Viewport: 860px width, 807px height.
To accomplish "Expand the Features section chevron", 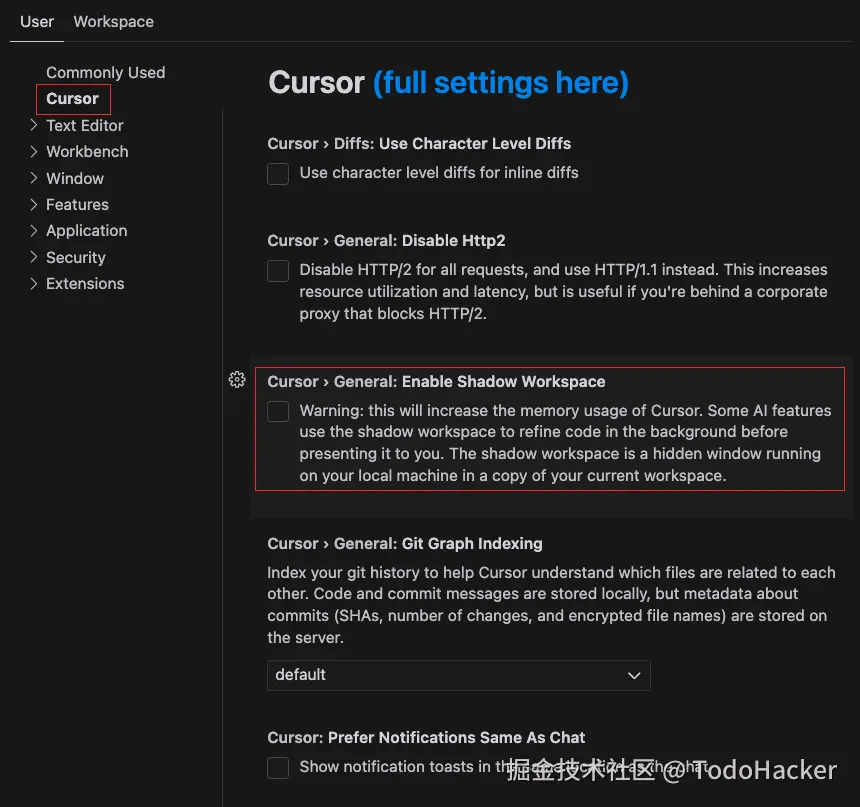I will click(x=34, y=205).
